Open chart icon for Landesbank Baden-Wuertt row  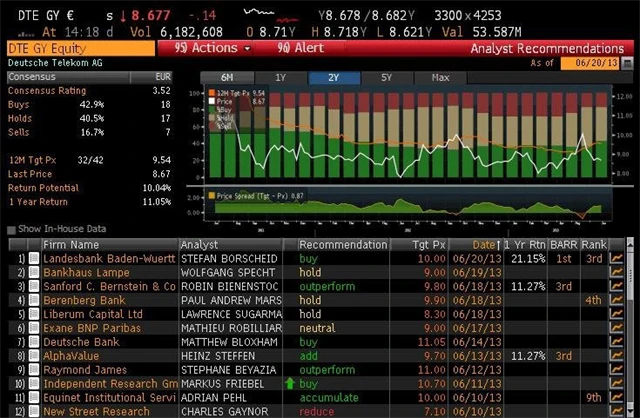(x=617, y=258)
